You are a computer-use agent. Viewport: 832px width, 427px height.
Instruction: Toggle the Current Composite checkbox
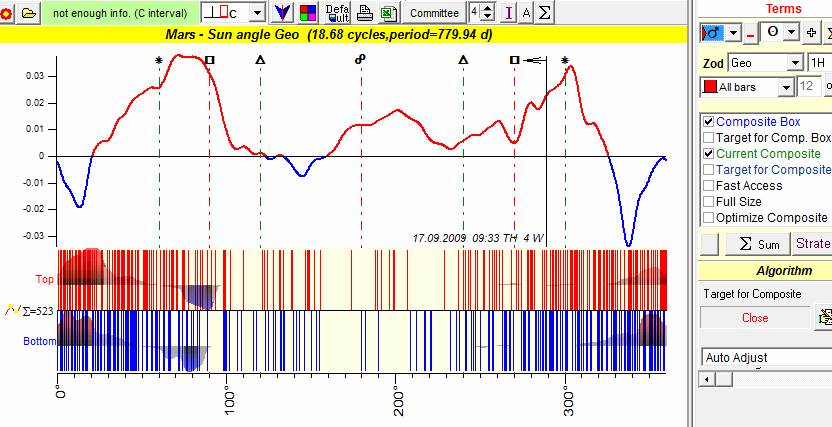tap(708, 154)
